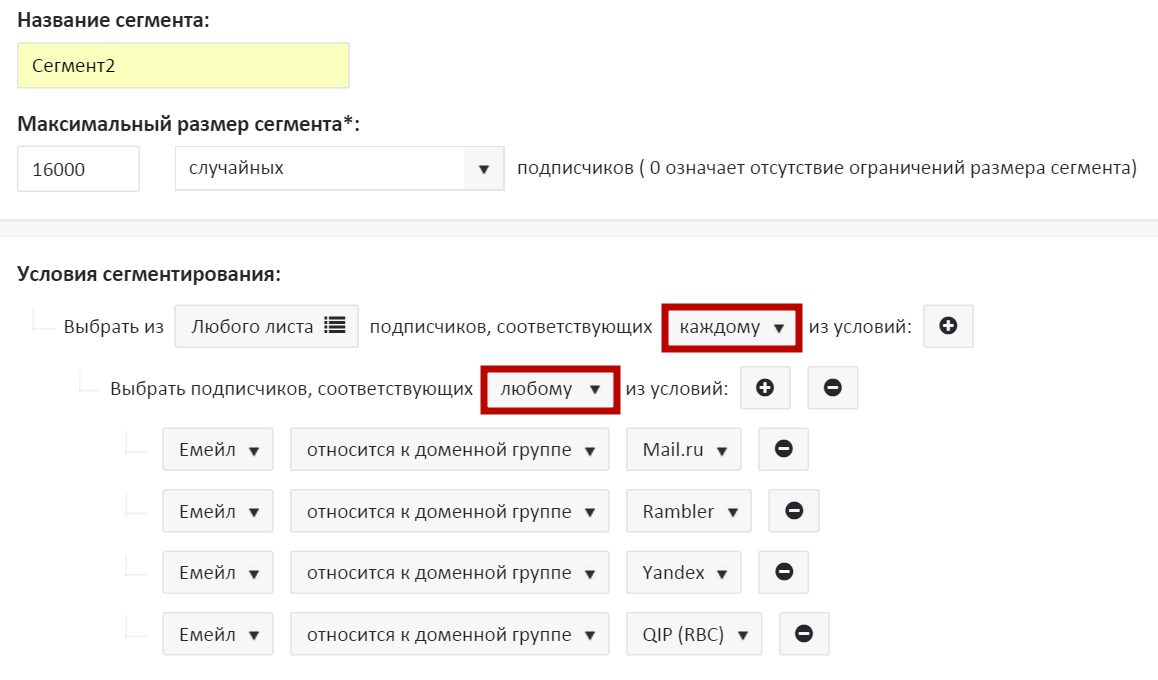Open 'относится к доменной группе' dropdown in Rambler row

point(449,511)
